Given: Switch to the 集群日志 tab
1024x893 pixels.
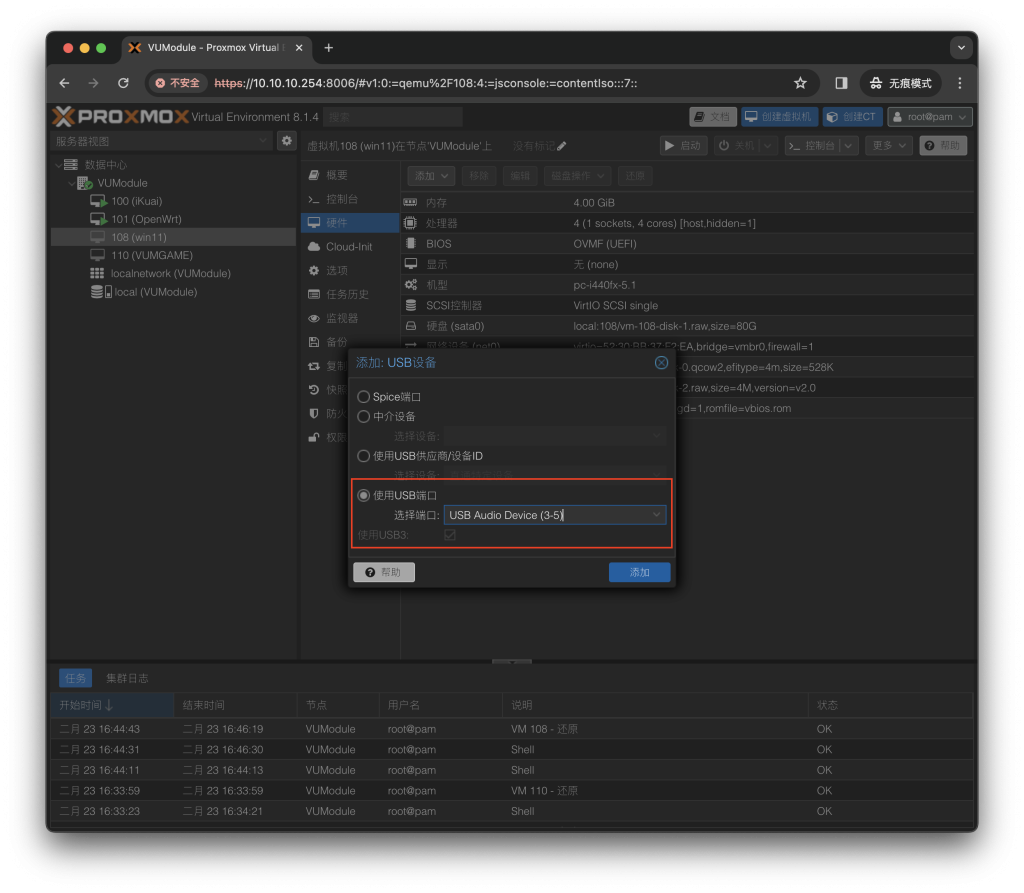Looking at the screenshot, I should click(x=127, y=678).
